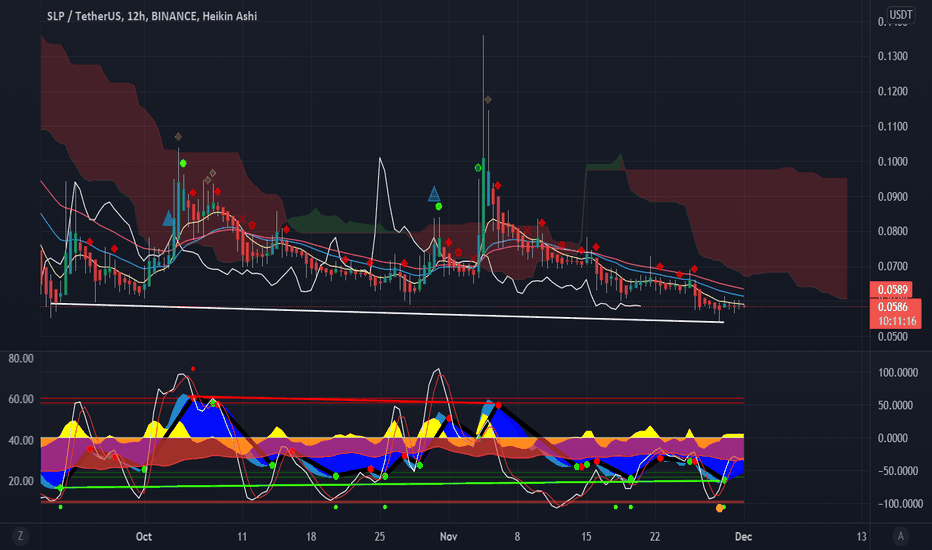932x550 pixels.
Task: Click the 0.1100 price axis value
Action: 893,126
